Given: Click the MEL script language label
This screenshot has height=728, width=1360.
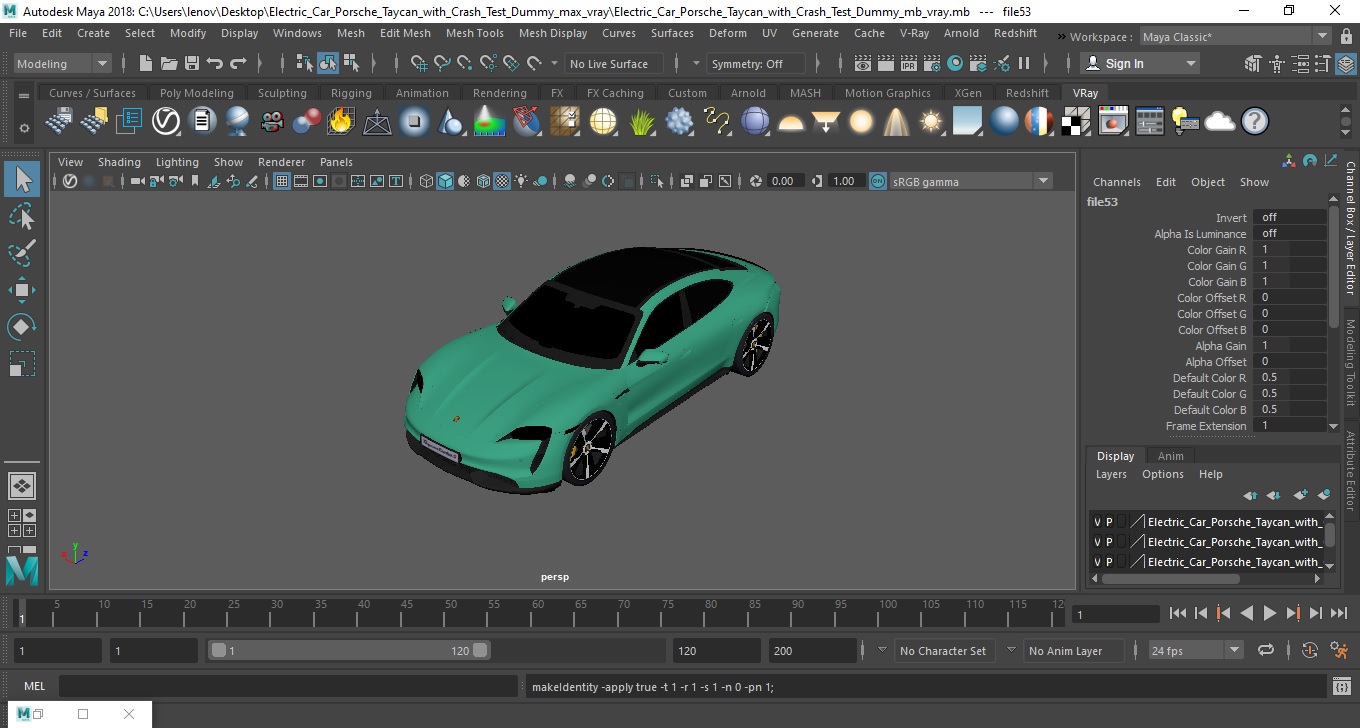Looking at the screenshot, I should (34, 686).
